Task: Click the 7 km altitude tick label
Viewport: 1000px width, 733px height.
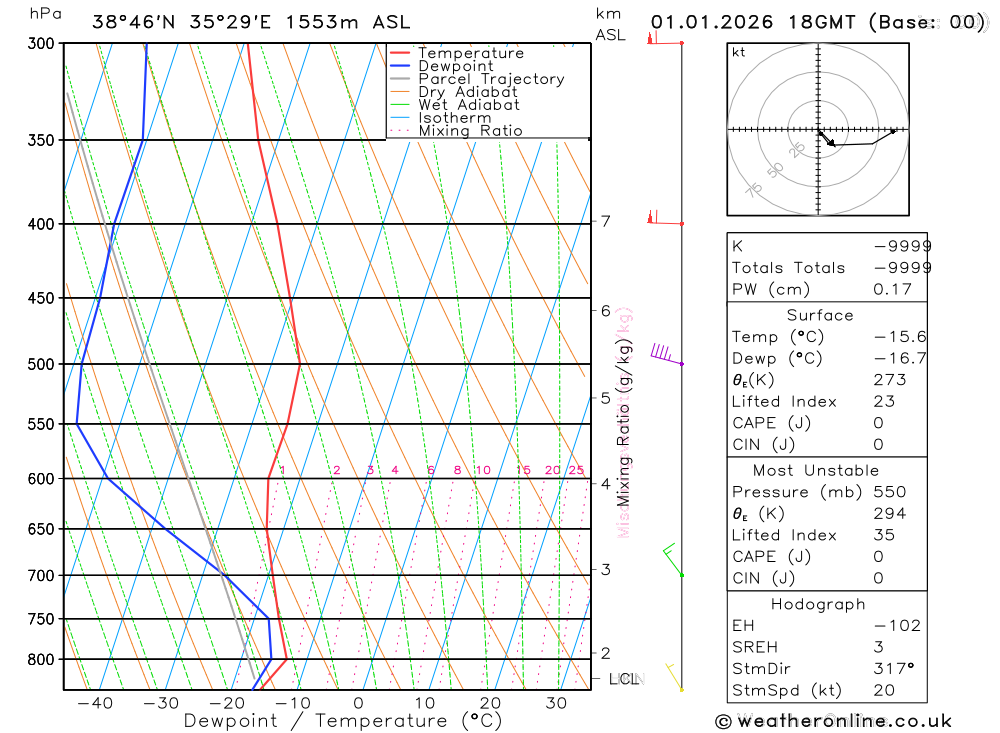Action: (x=606, y=221)
